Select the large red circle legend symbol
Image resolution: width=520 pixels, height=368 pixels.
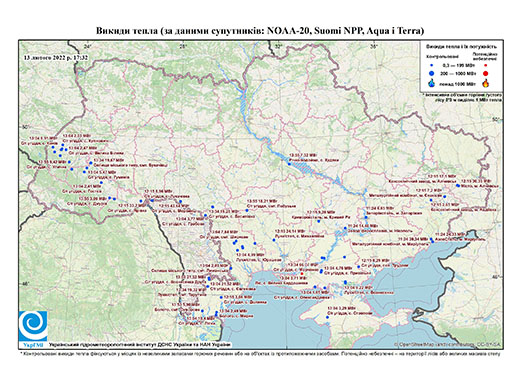(x=485, y=74)
